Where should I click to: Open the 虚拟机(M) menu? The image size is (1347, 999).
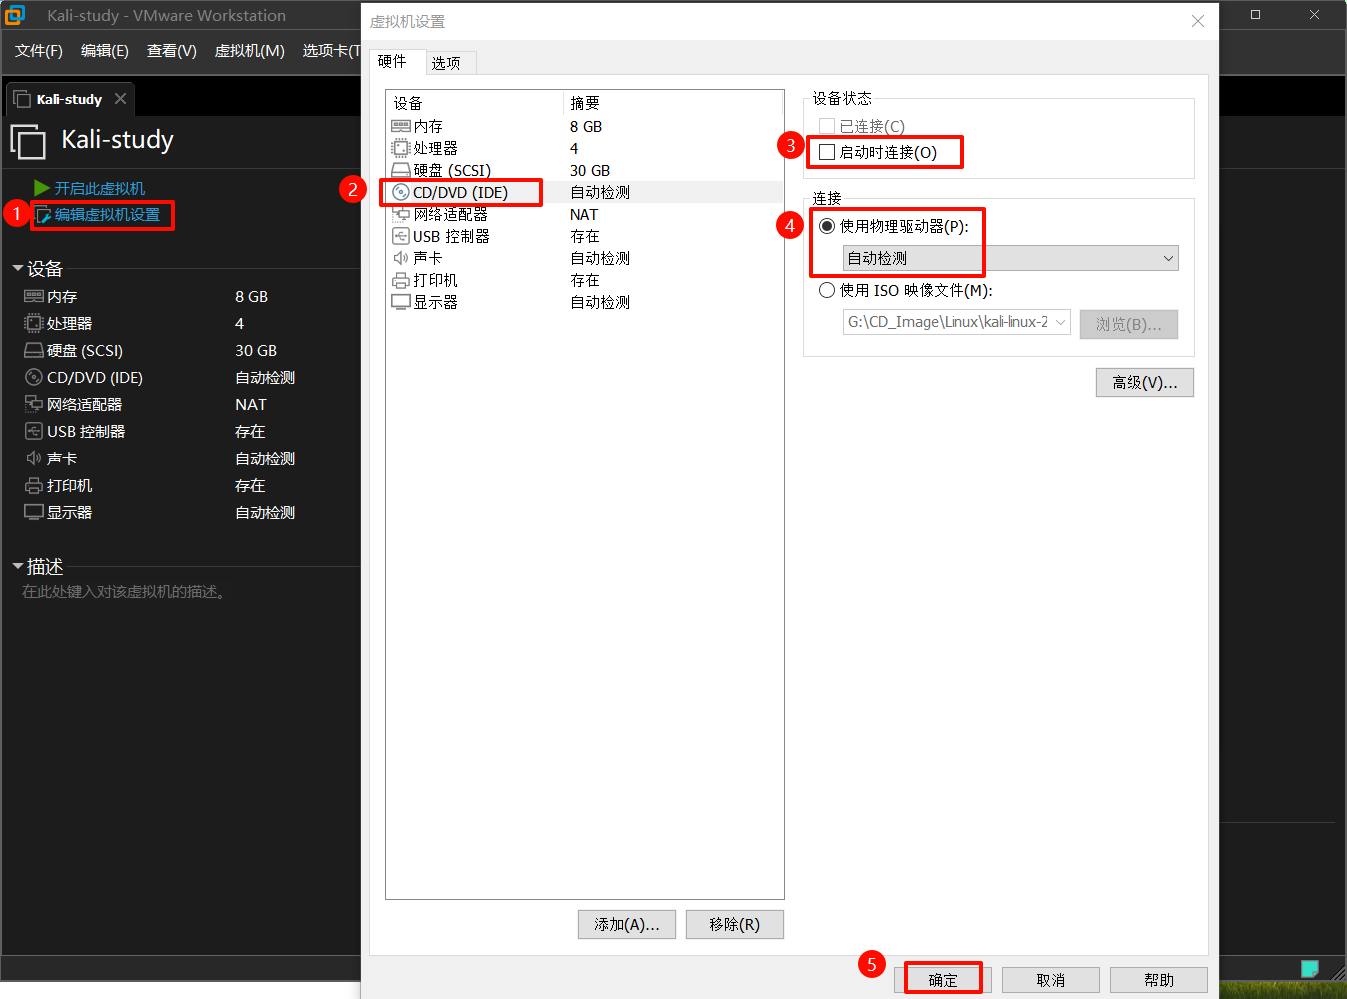point(249,50)
